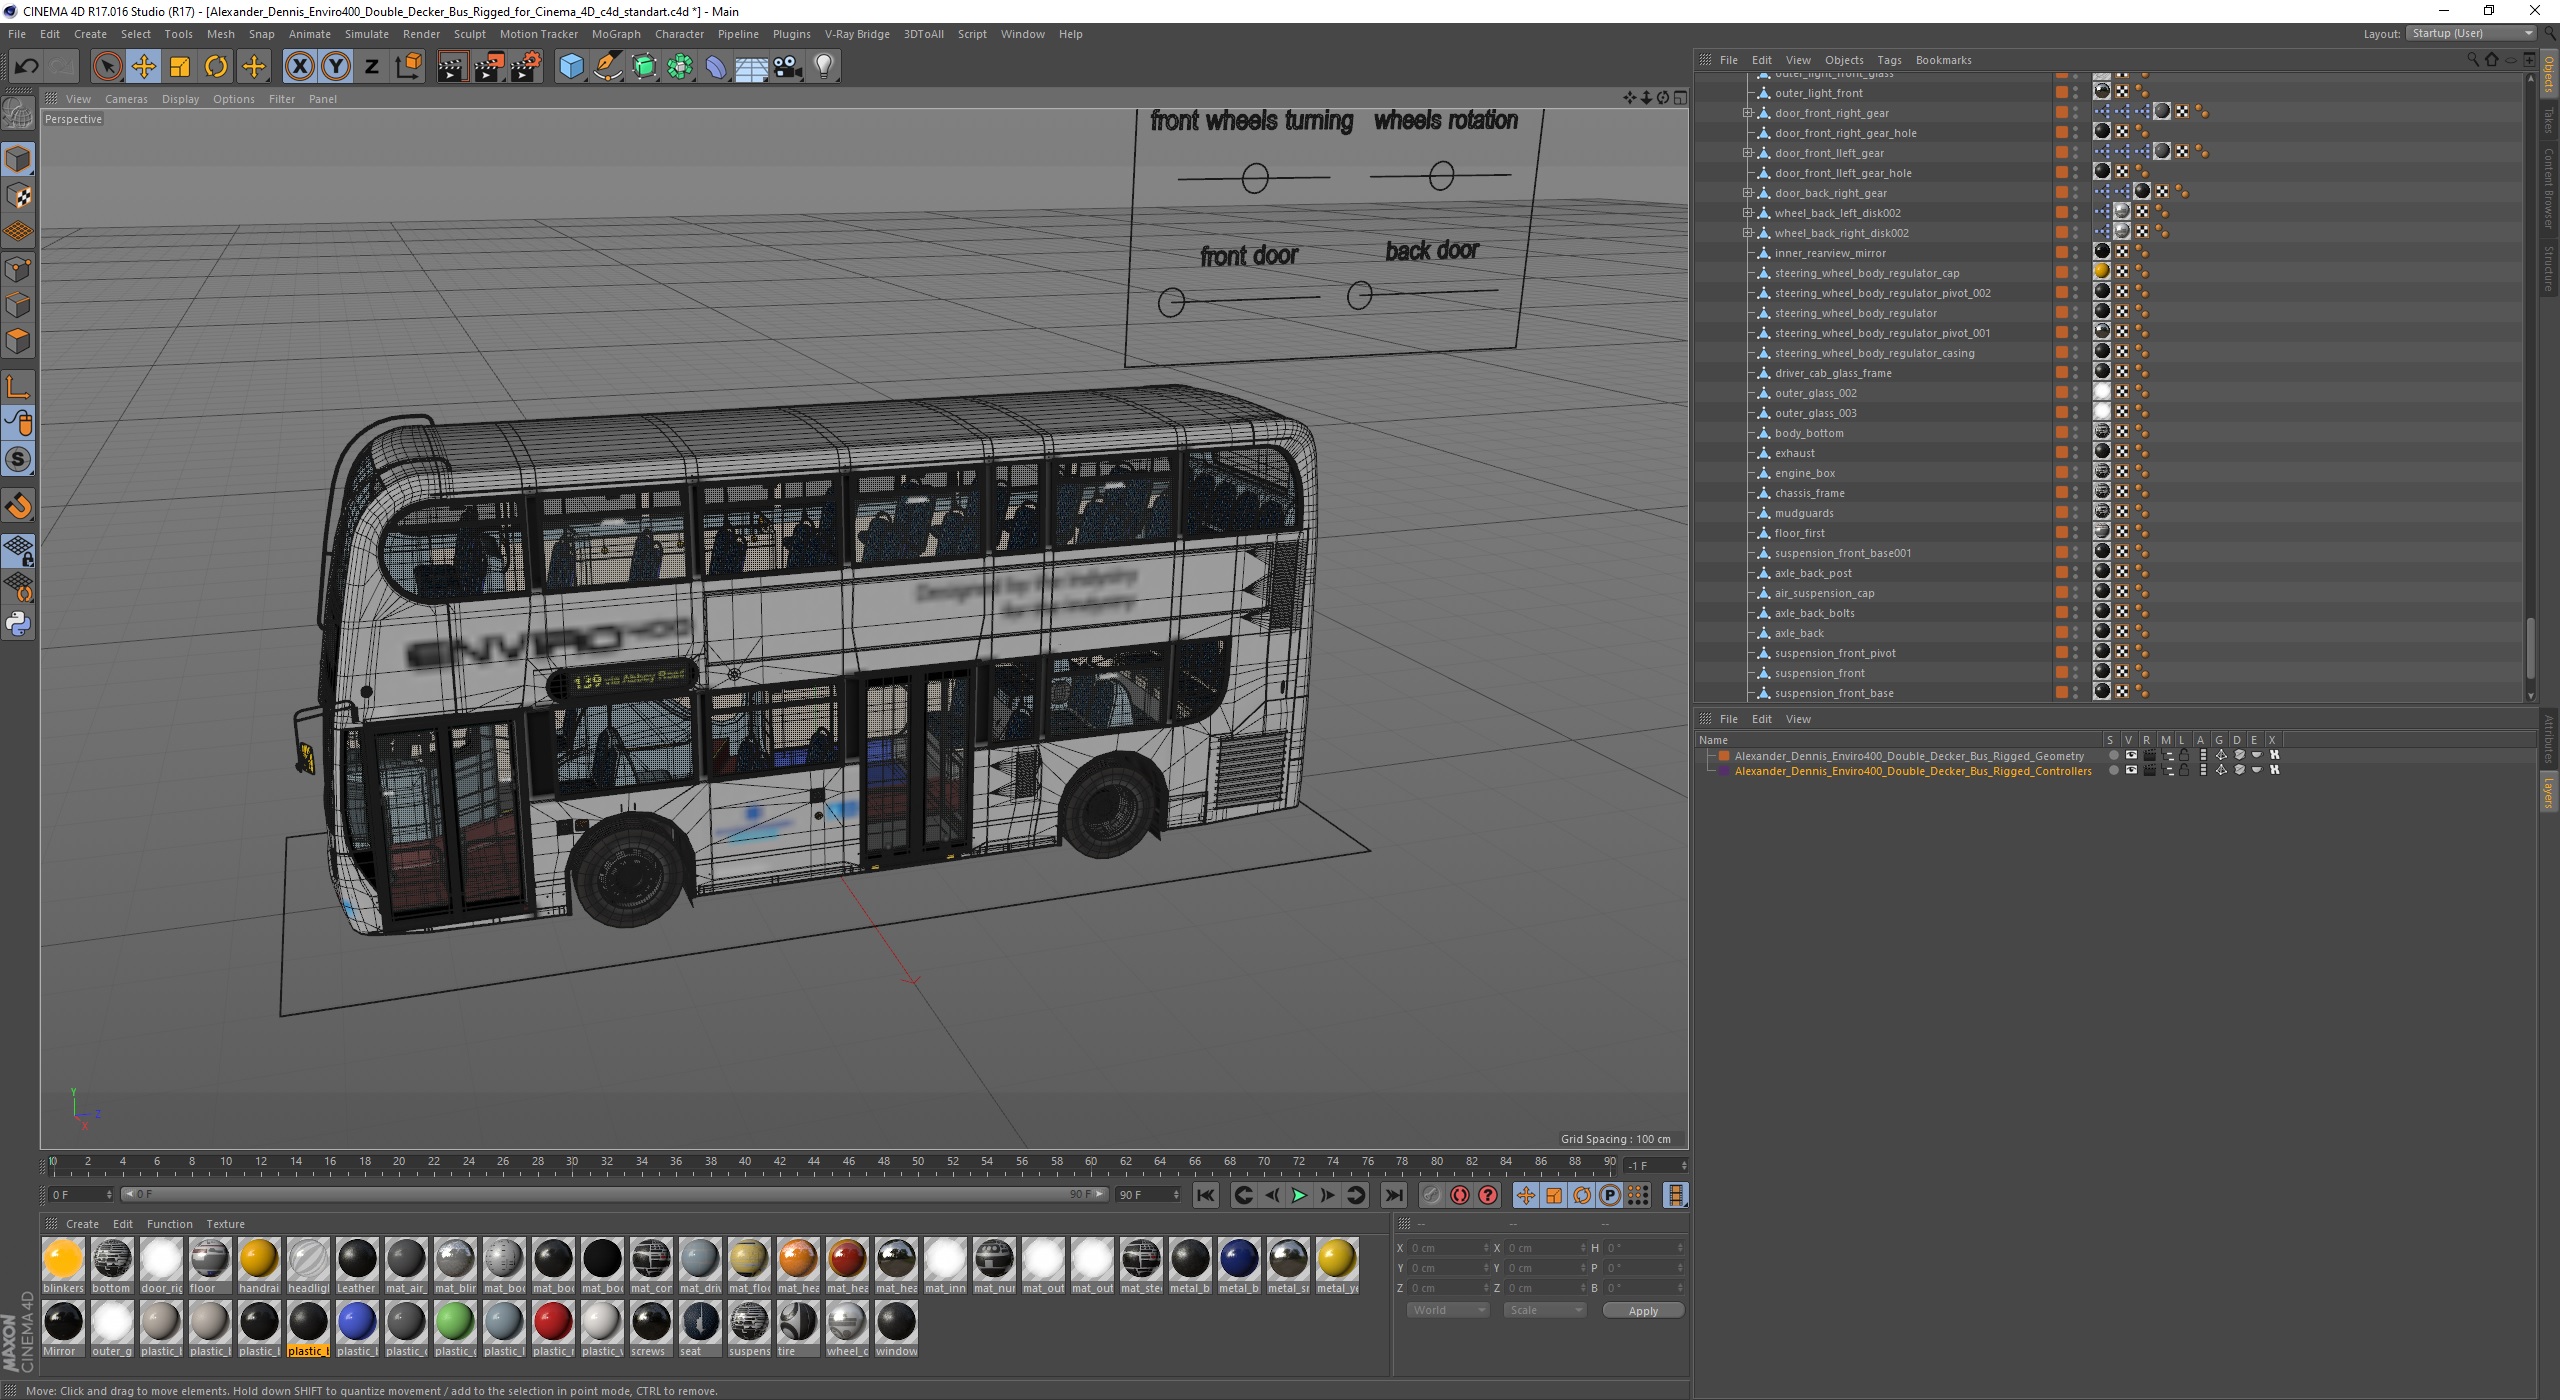The image size is (2560, 1400).
Task: Open the Create menu in material manager
Action: pyautogui.click(x=82, y=1224)
